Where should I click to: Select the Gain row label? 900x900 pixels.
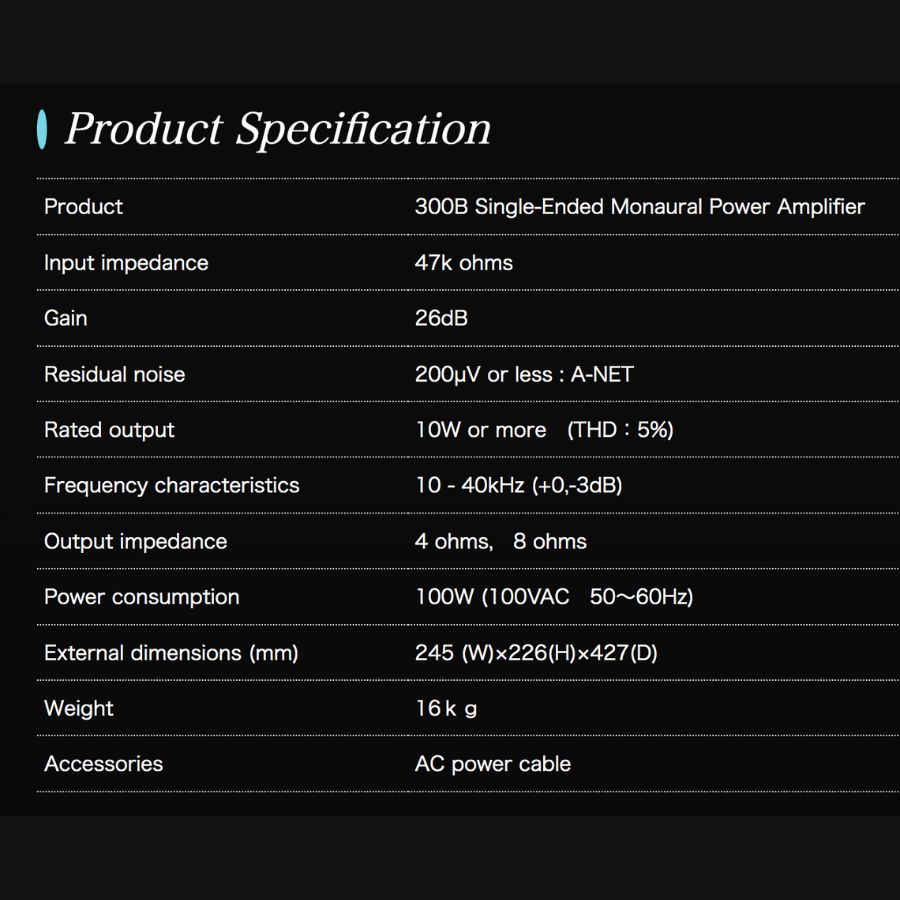(x=66, y=318)
